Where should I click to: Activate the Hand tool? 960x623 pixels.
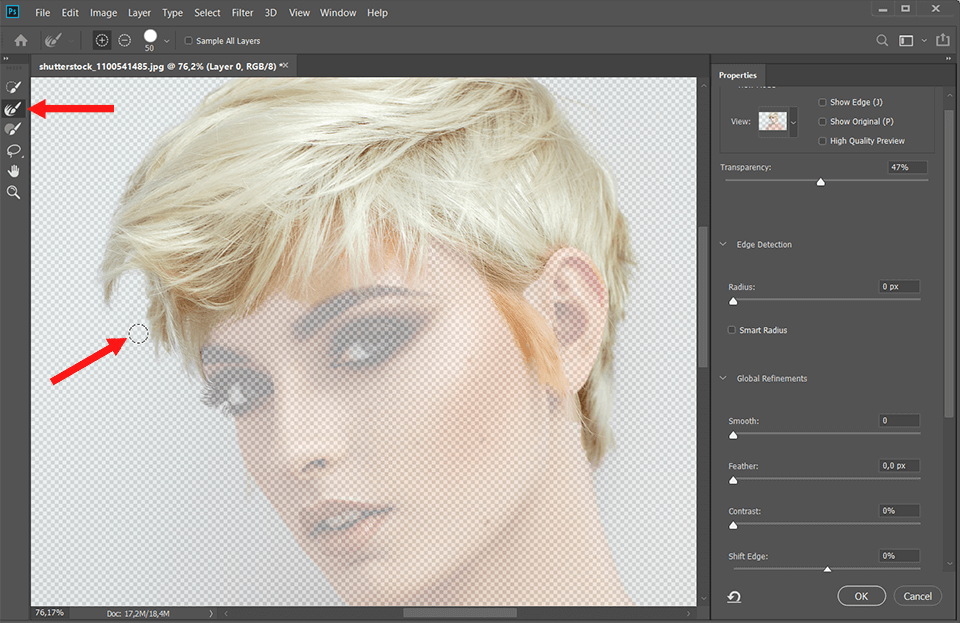pyautogui.click(x=13, y=170)
